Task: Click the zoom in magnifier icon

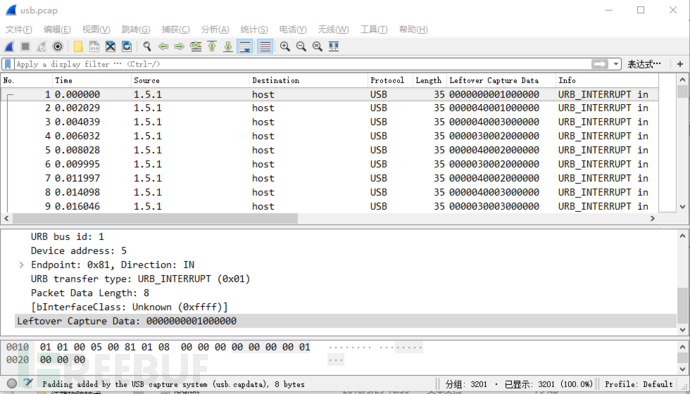Action: pyautogui.click(x=285, y=46)
